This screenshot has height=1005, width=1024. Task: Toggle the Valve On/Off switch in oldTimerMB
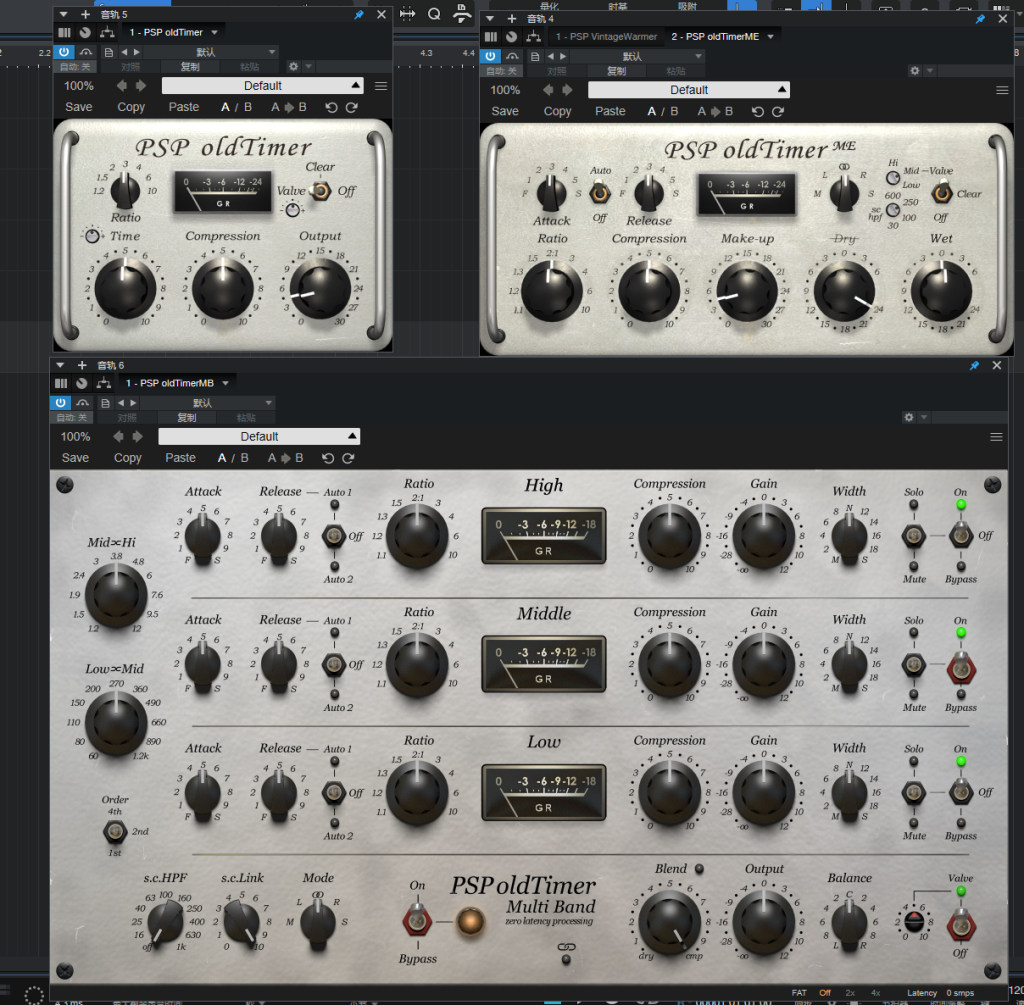pos(961,925)
